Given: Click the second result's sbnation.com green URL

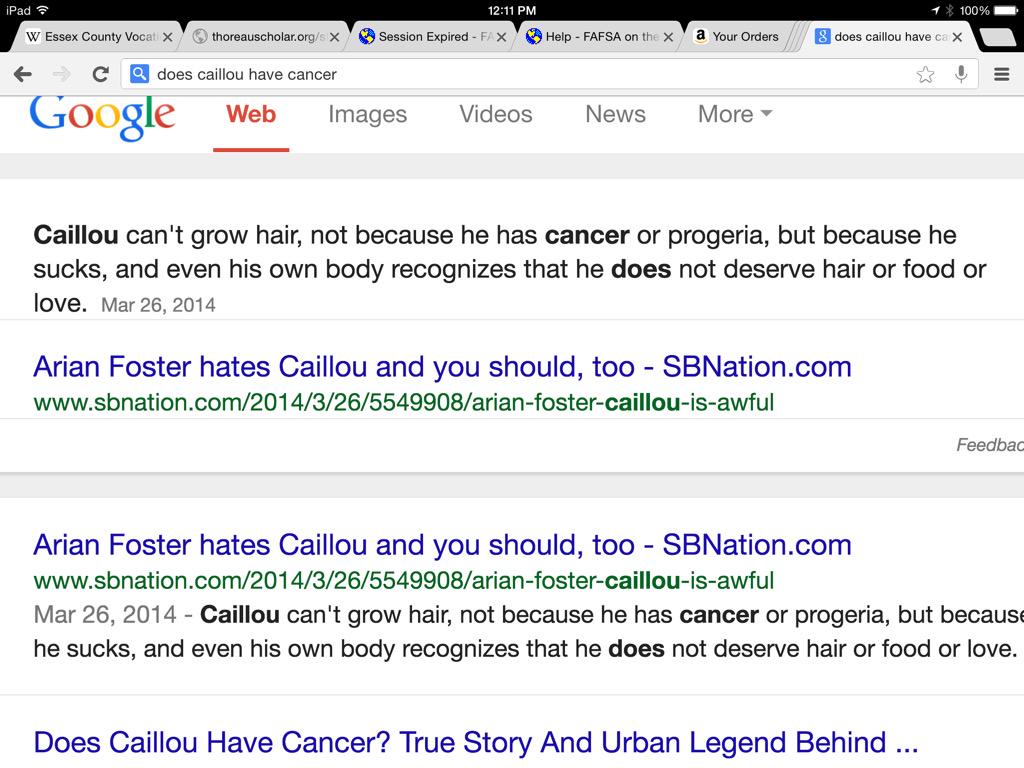Looking at the screenshot, I should [x=404, y=581].
